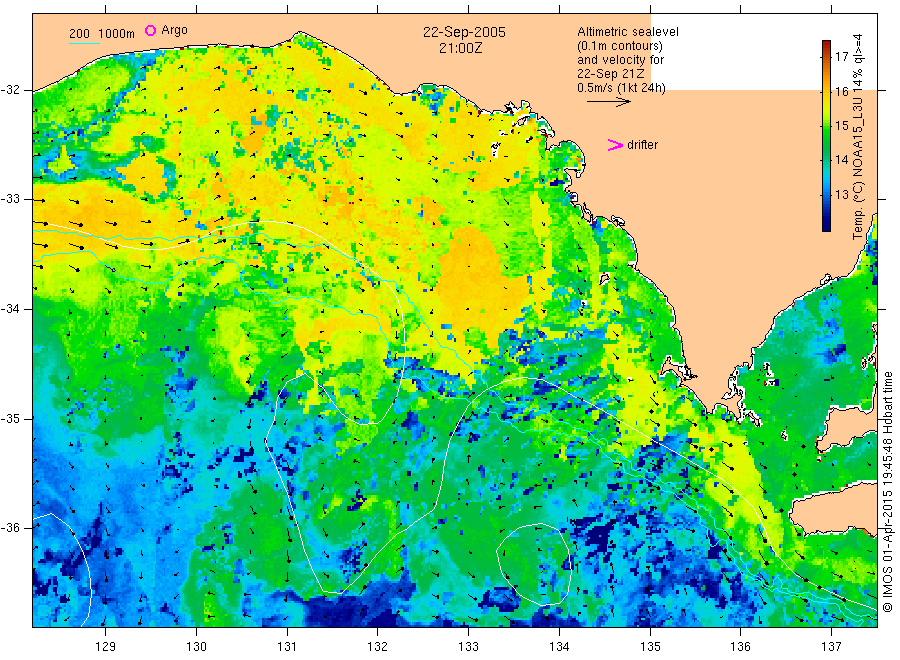
Task: Click the colorbar tick label 16
Action: [841, 91]
